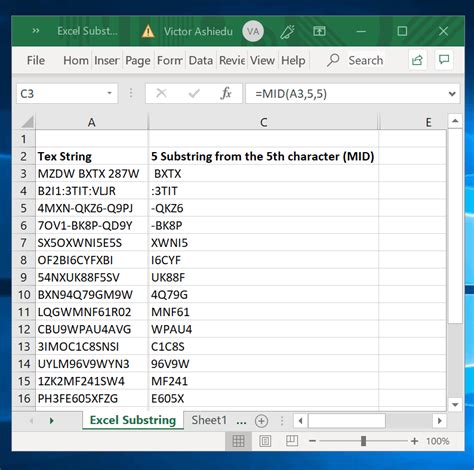Click cell 'MNF61'
The width and height of the screenshot is (474, 470).
click(263, 312)
